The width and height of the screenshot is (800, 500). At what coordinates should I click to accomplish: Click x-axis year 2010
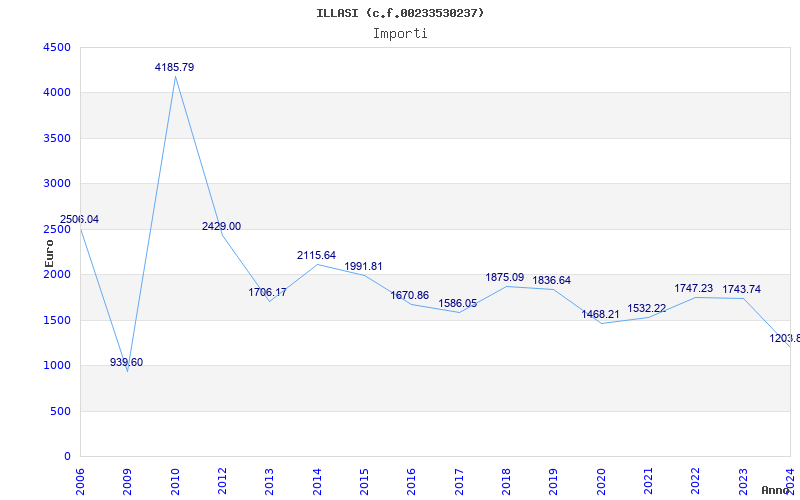[x=175, y=482]
